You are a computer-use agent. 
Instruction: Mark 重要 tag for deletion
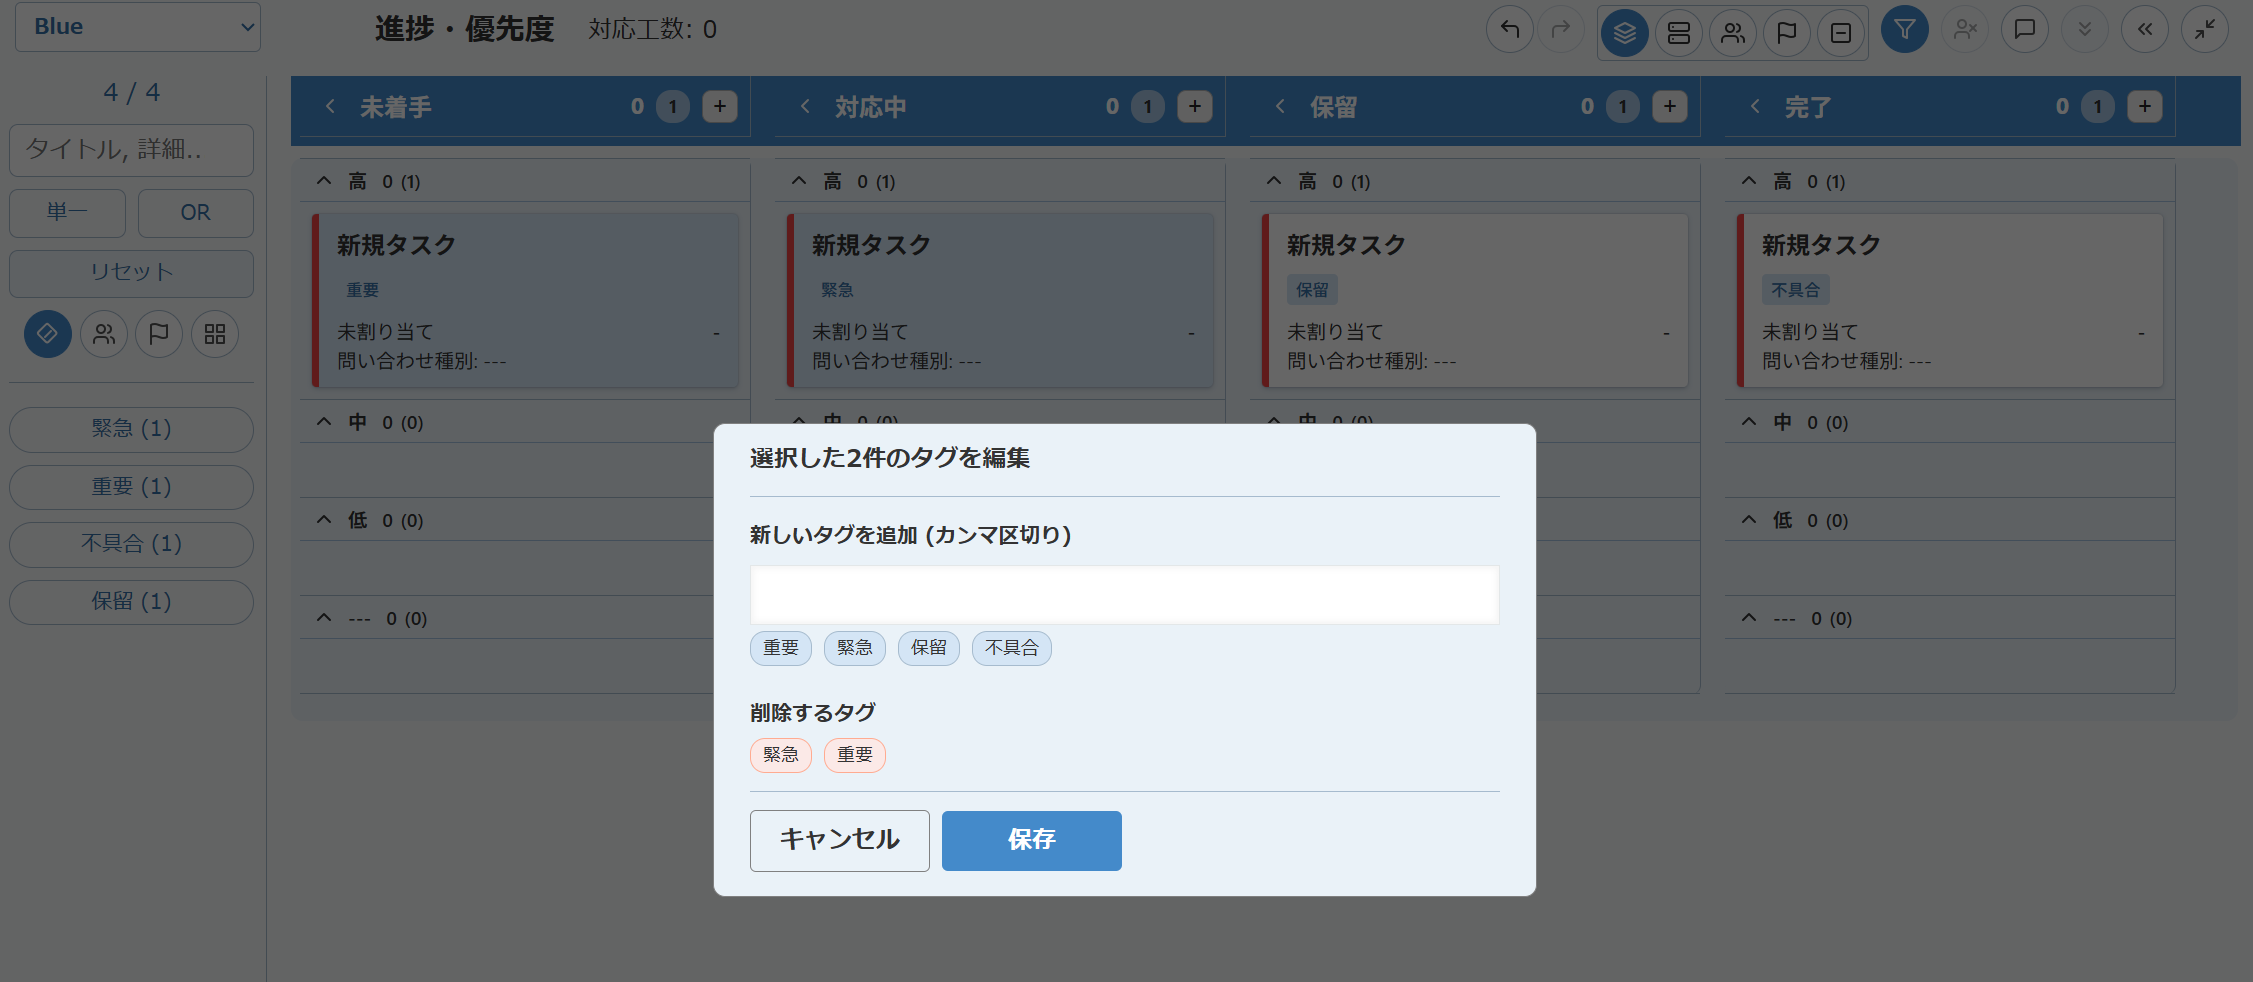pos(855,755)
